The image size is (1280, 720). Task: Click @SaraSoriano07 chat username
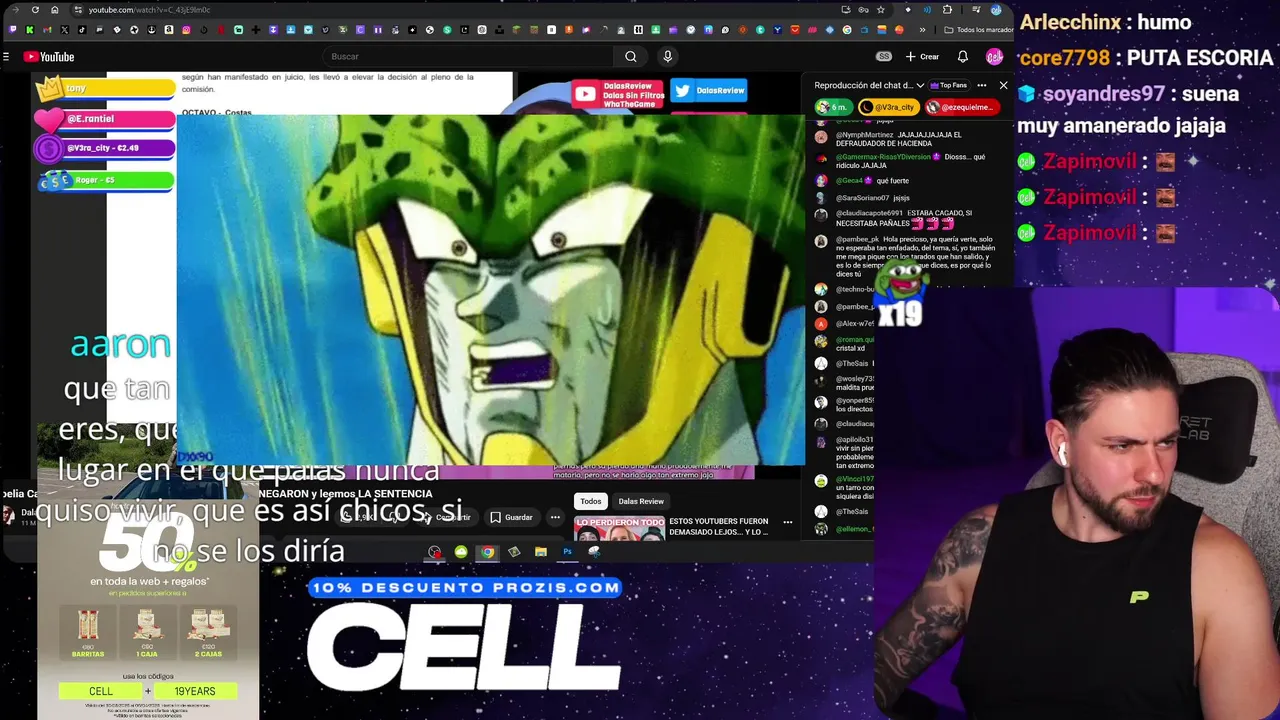coord(862,198)
